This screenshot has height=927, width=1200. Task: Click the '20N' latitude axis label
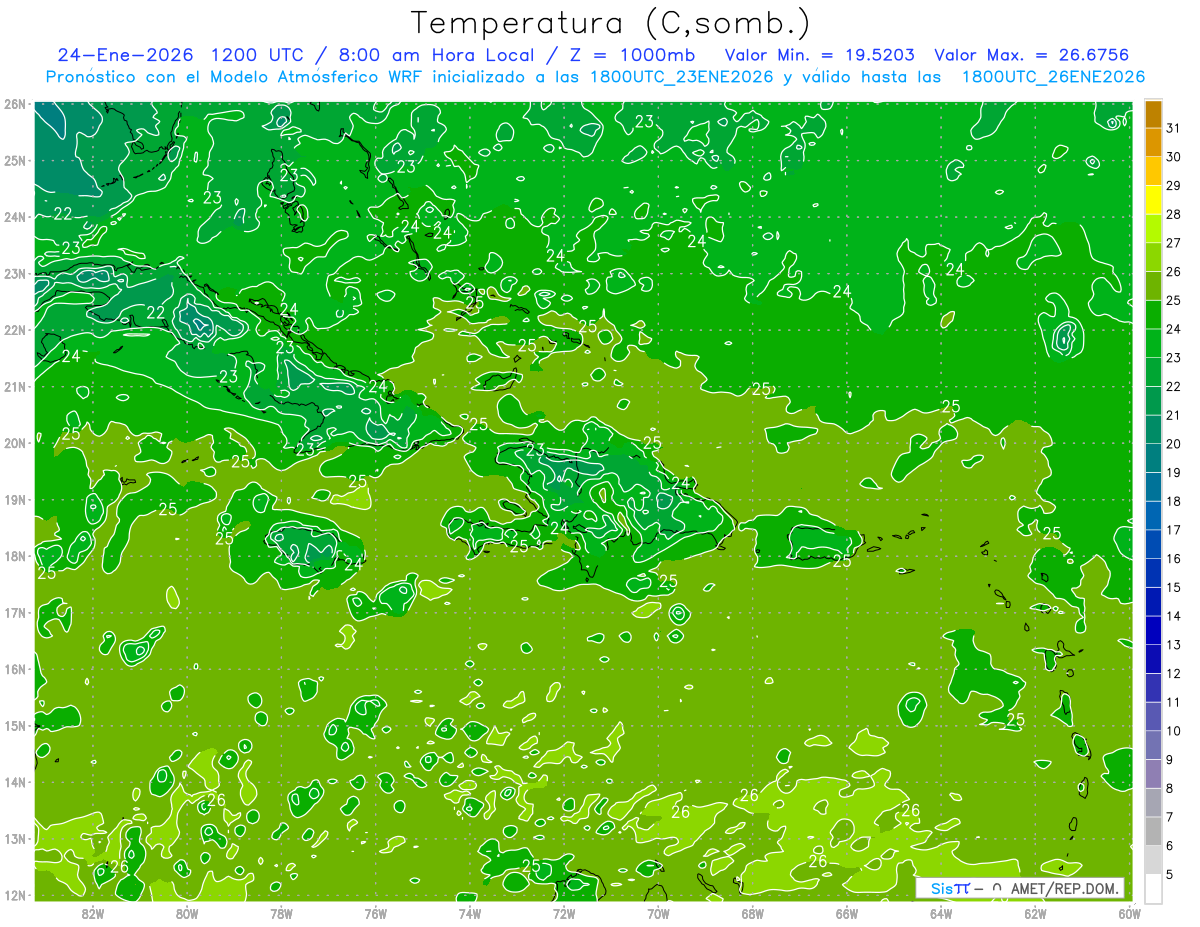point(15,443)
